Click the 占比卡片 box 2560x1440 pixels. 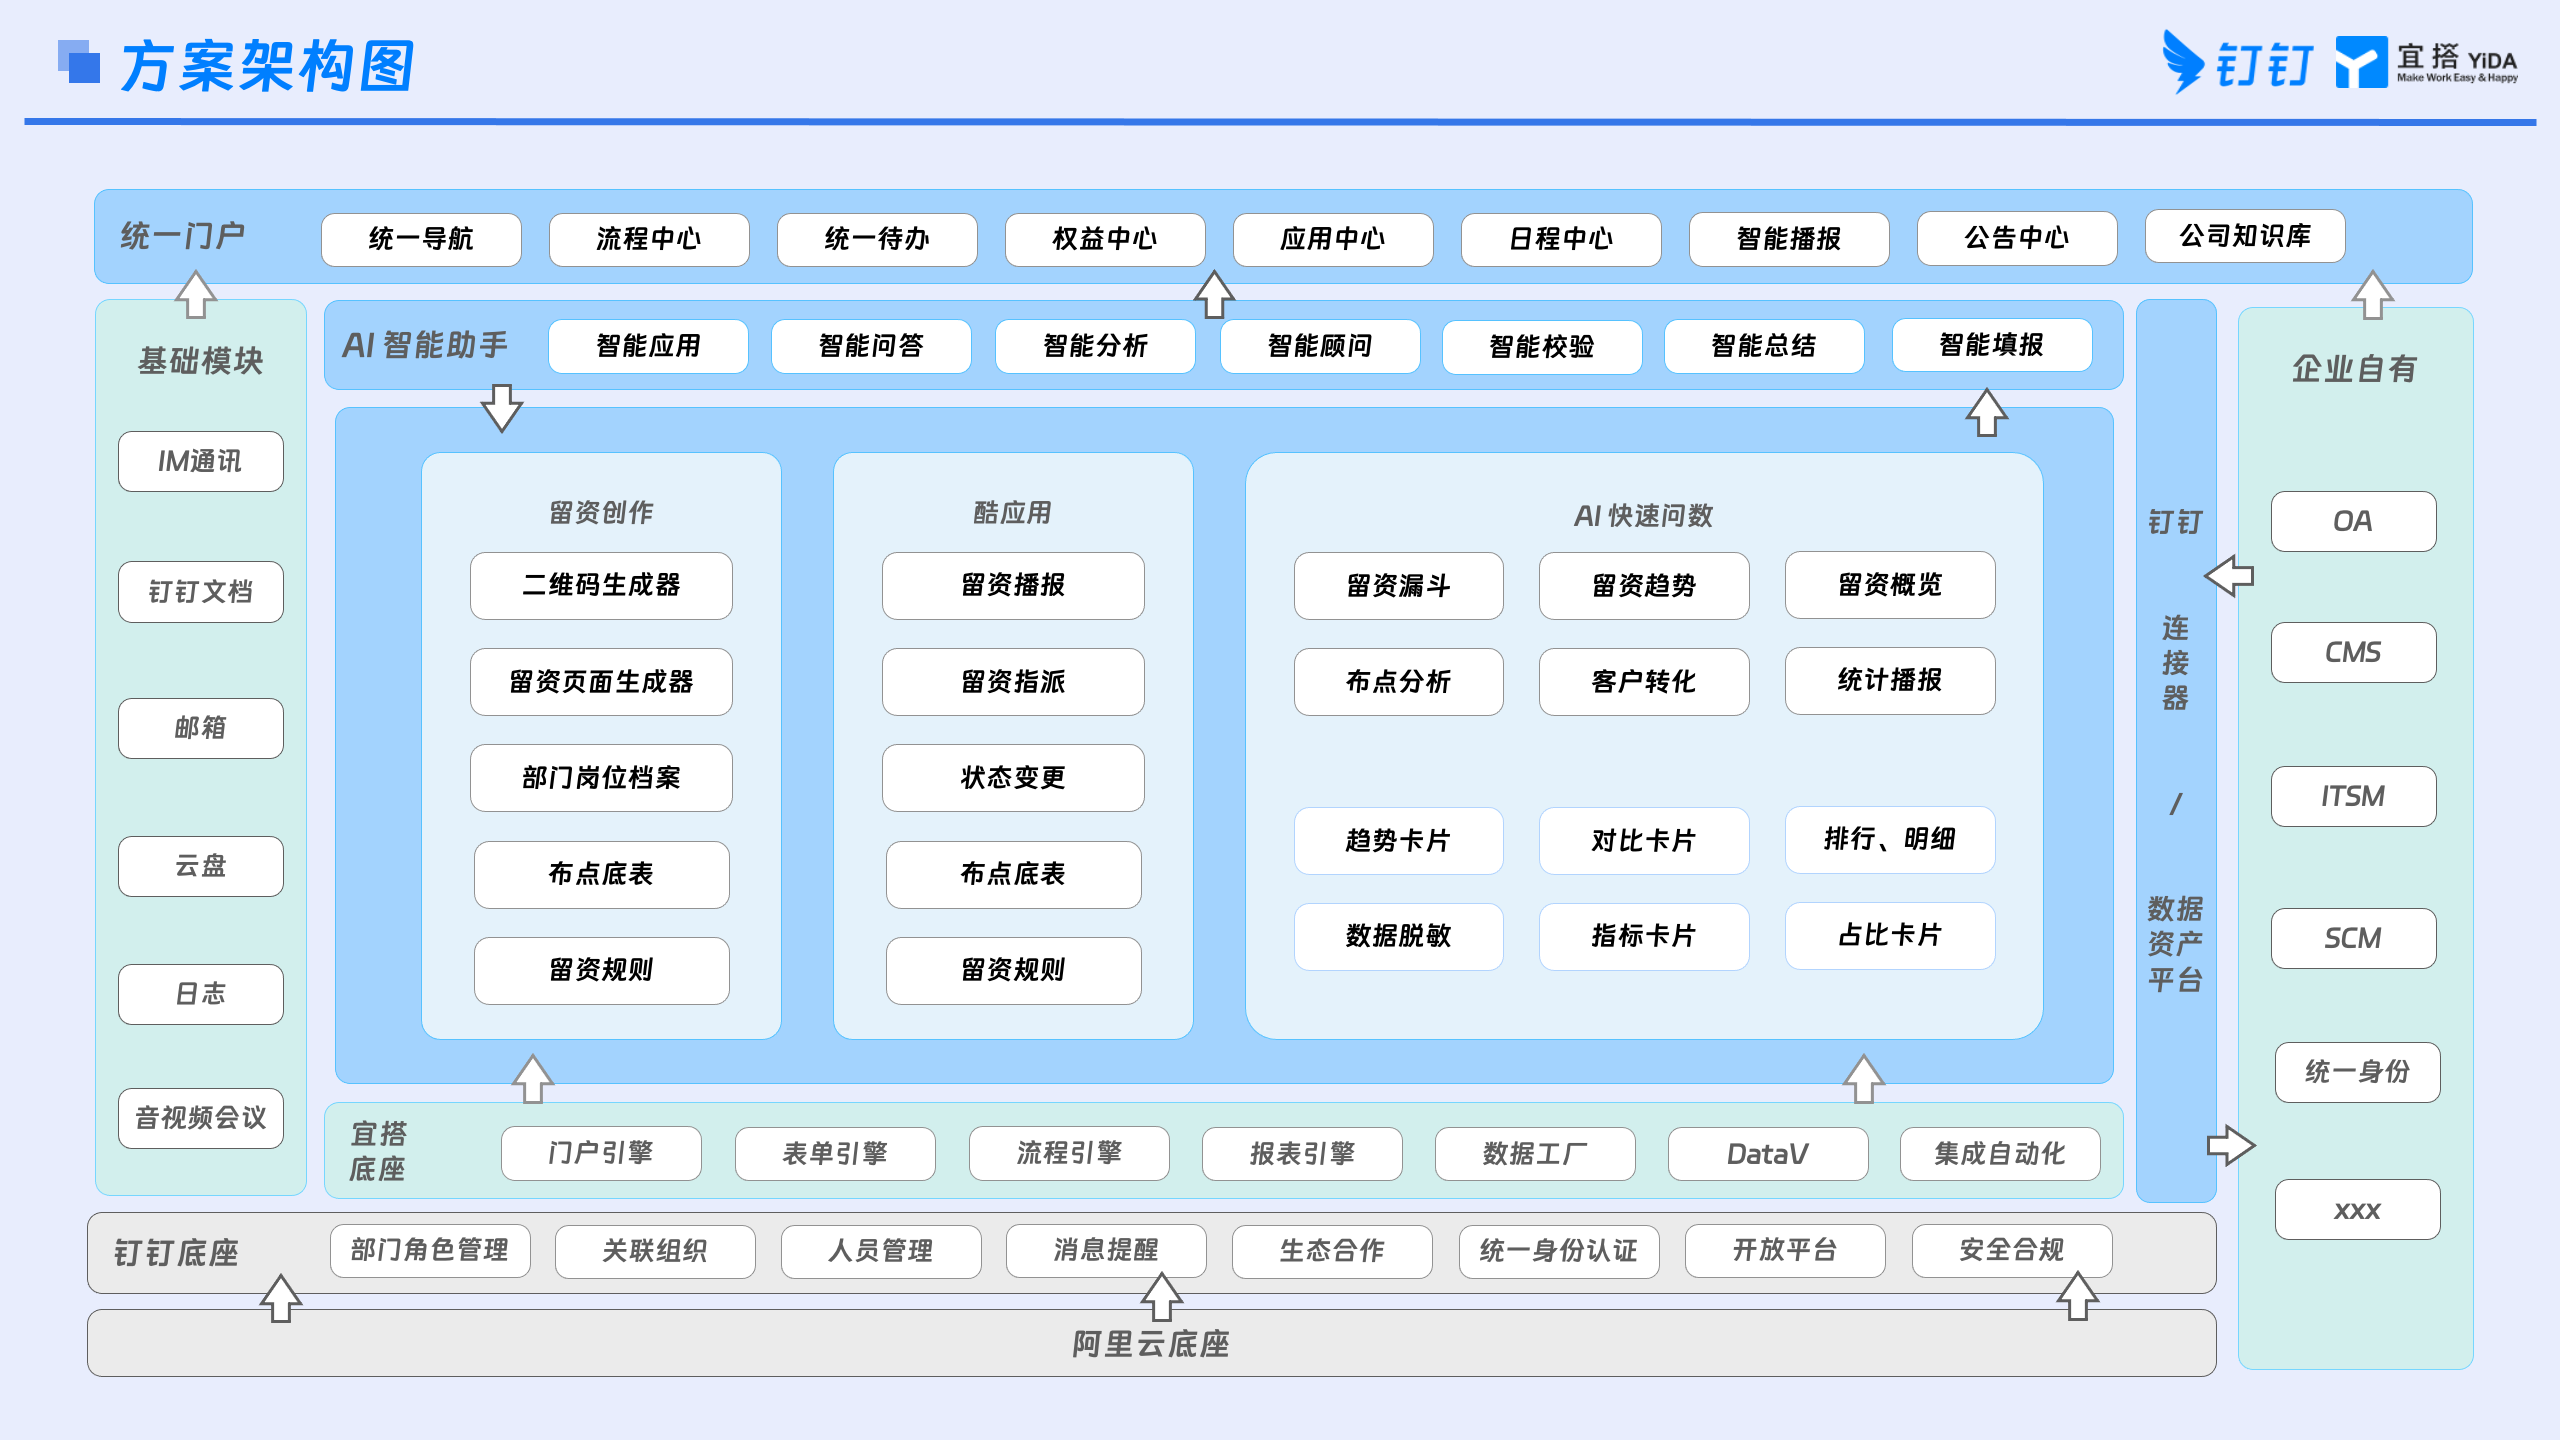point(1890,936)
